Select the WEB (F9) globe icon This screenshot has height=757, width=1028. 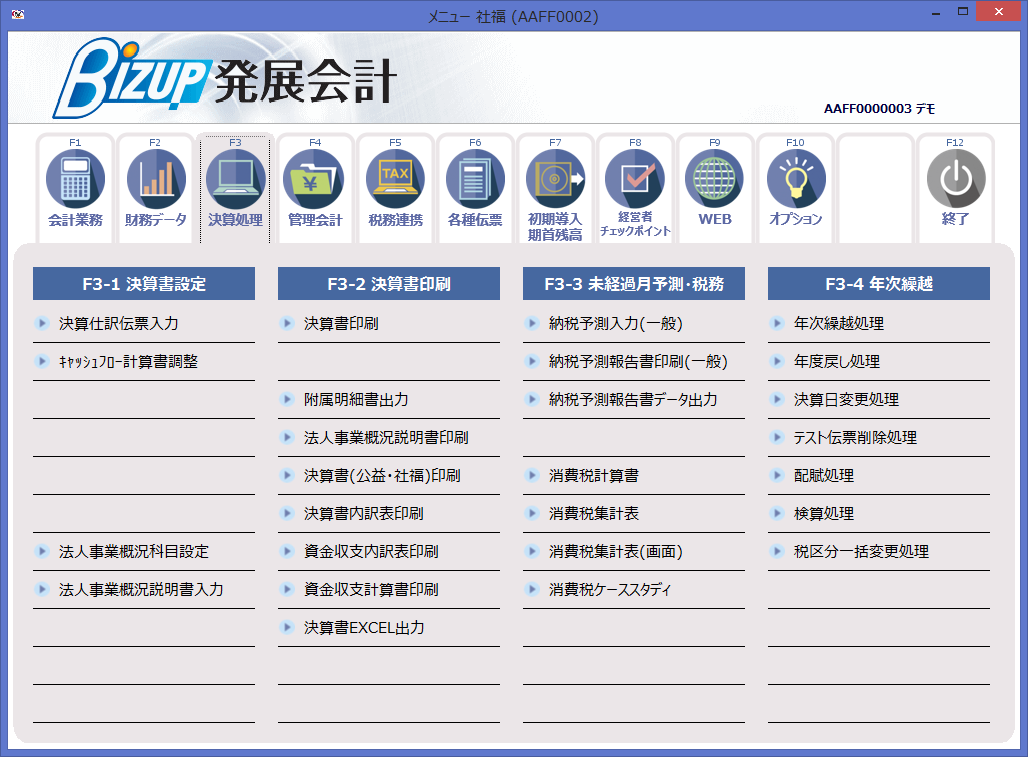pos(715,188)
